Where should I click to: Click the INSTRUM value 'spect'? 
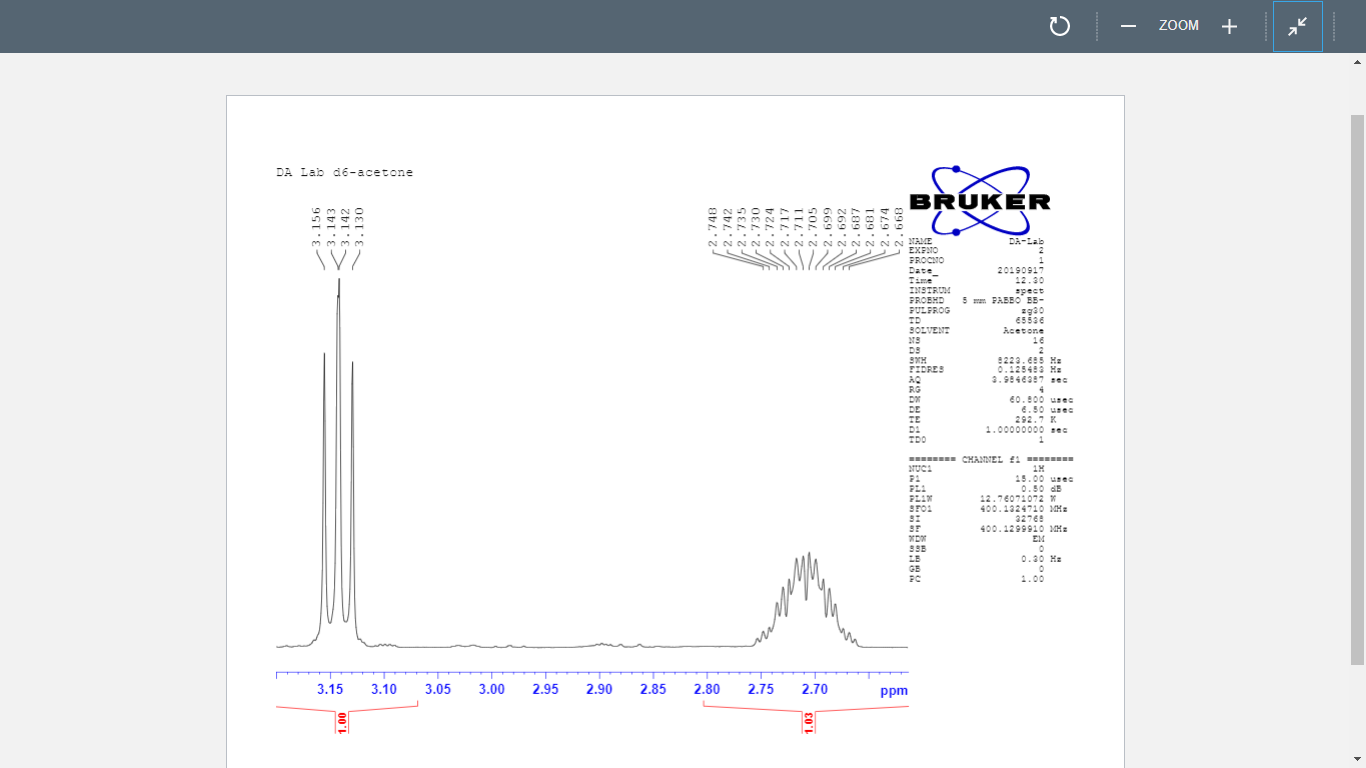pyautogui.click(x=1030, y=291)
